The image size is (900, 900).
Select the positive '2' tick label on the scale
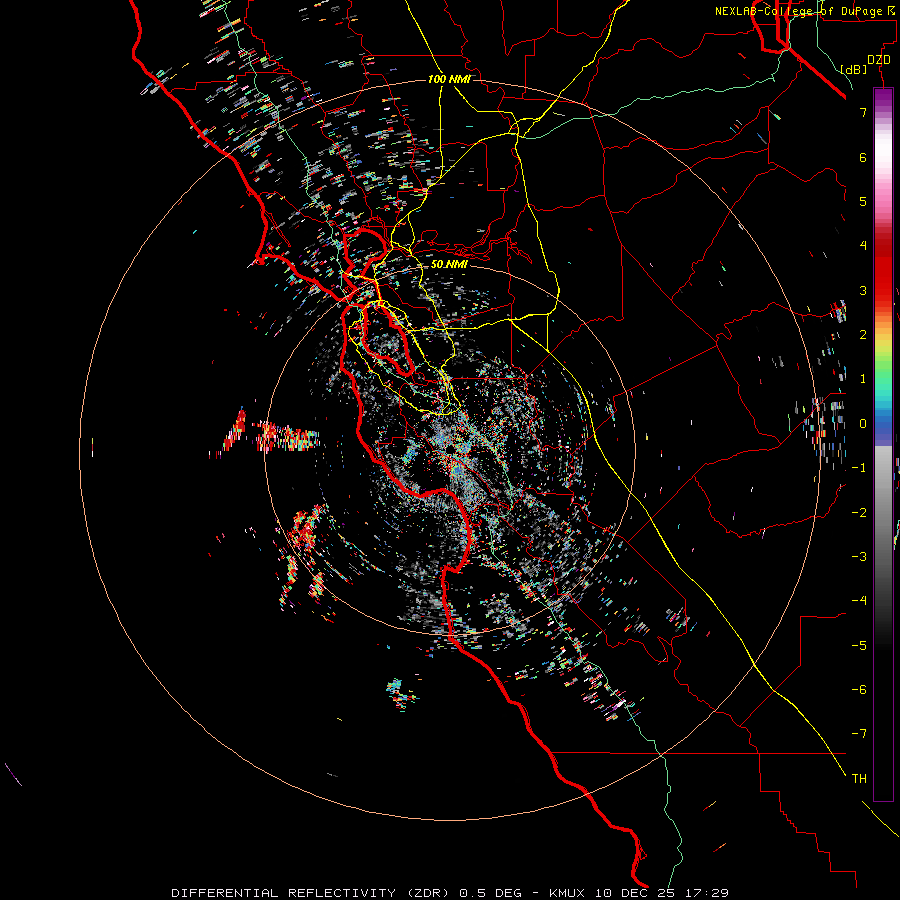[863, 335]
